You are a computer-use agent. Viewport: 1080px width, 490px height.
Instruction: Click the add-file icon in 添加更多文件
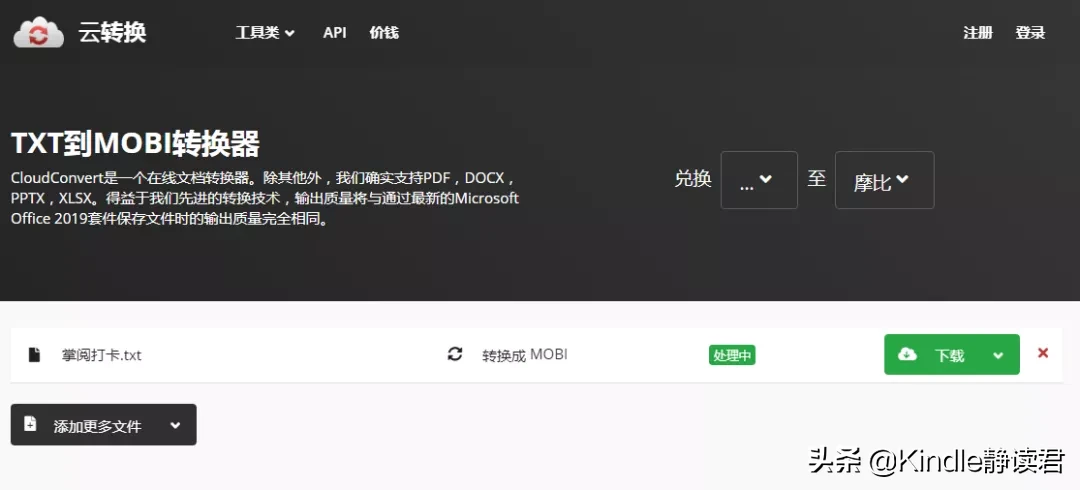(x=30, y=424)
